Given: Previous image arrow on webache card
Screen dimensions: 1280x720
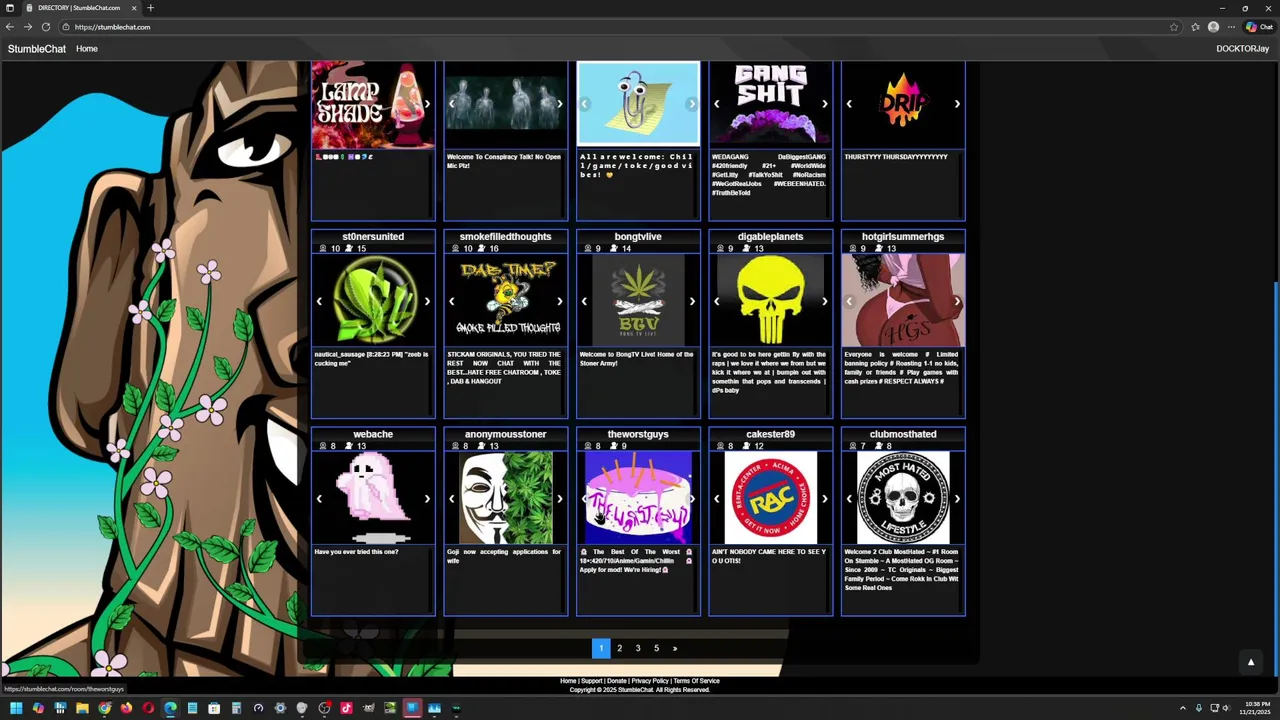Looking at the screenshot, I should coord(319,499).
